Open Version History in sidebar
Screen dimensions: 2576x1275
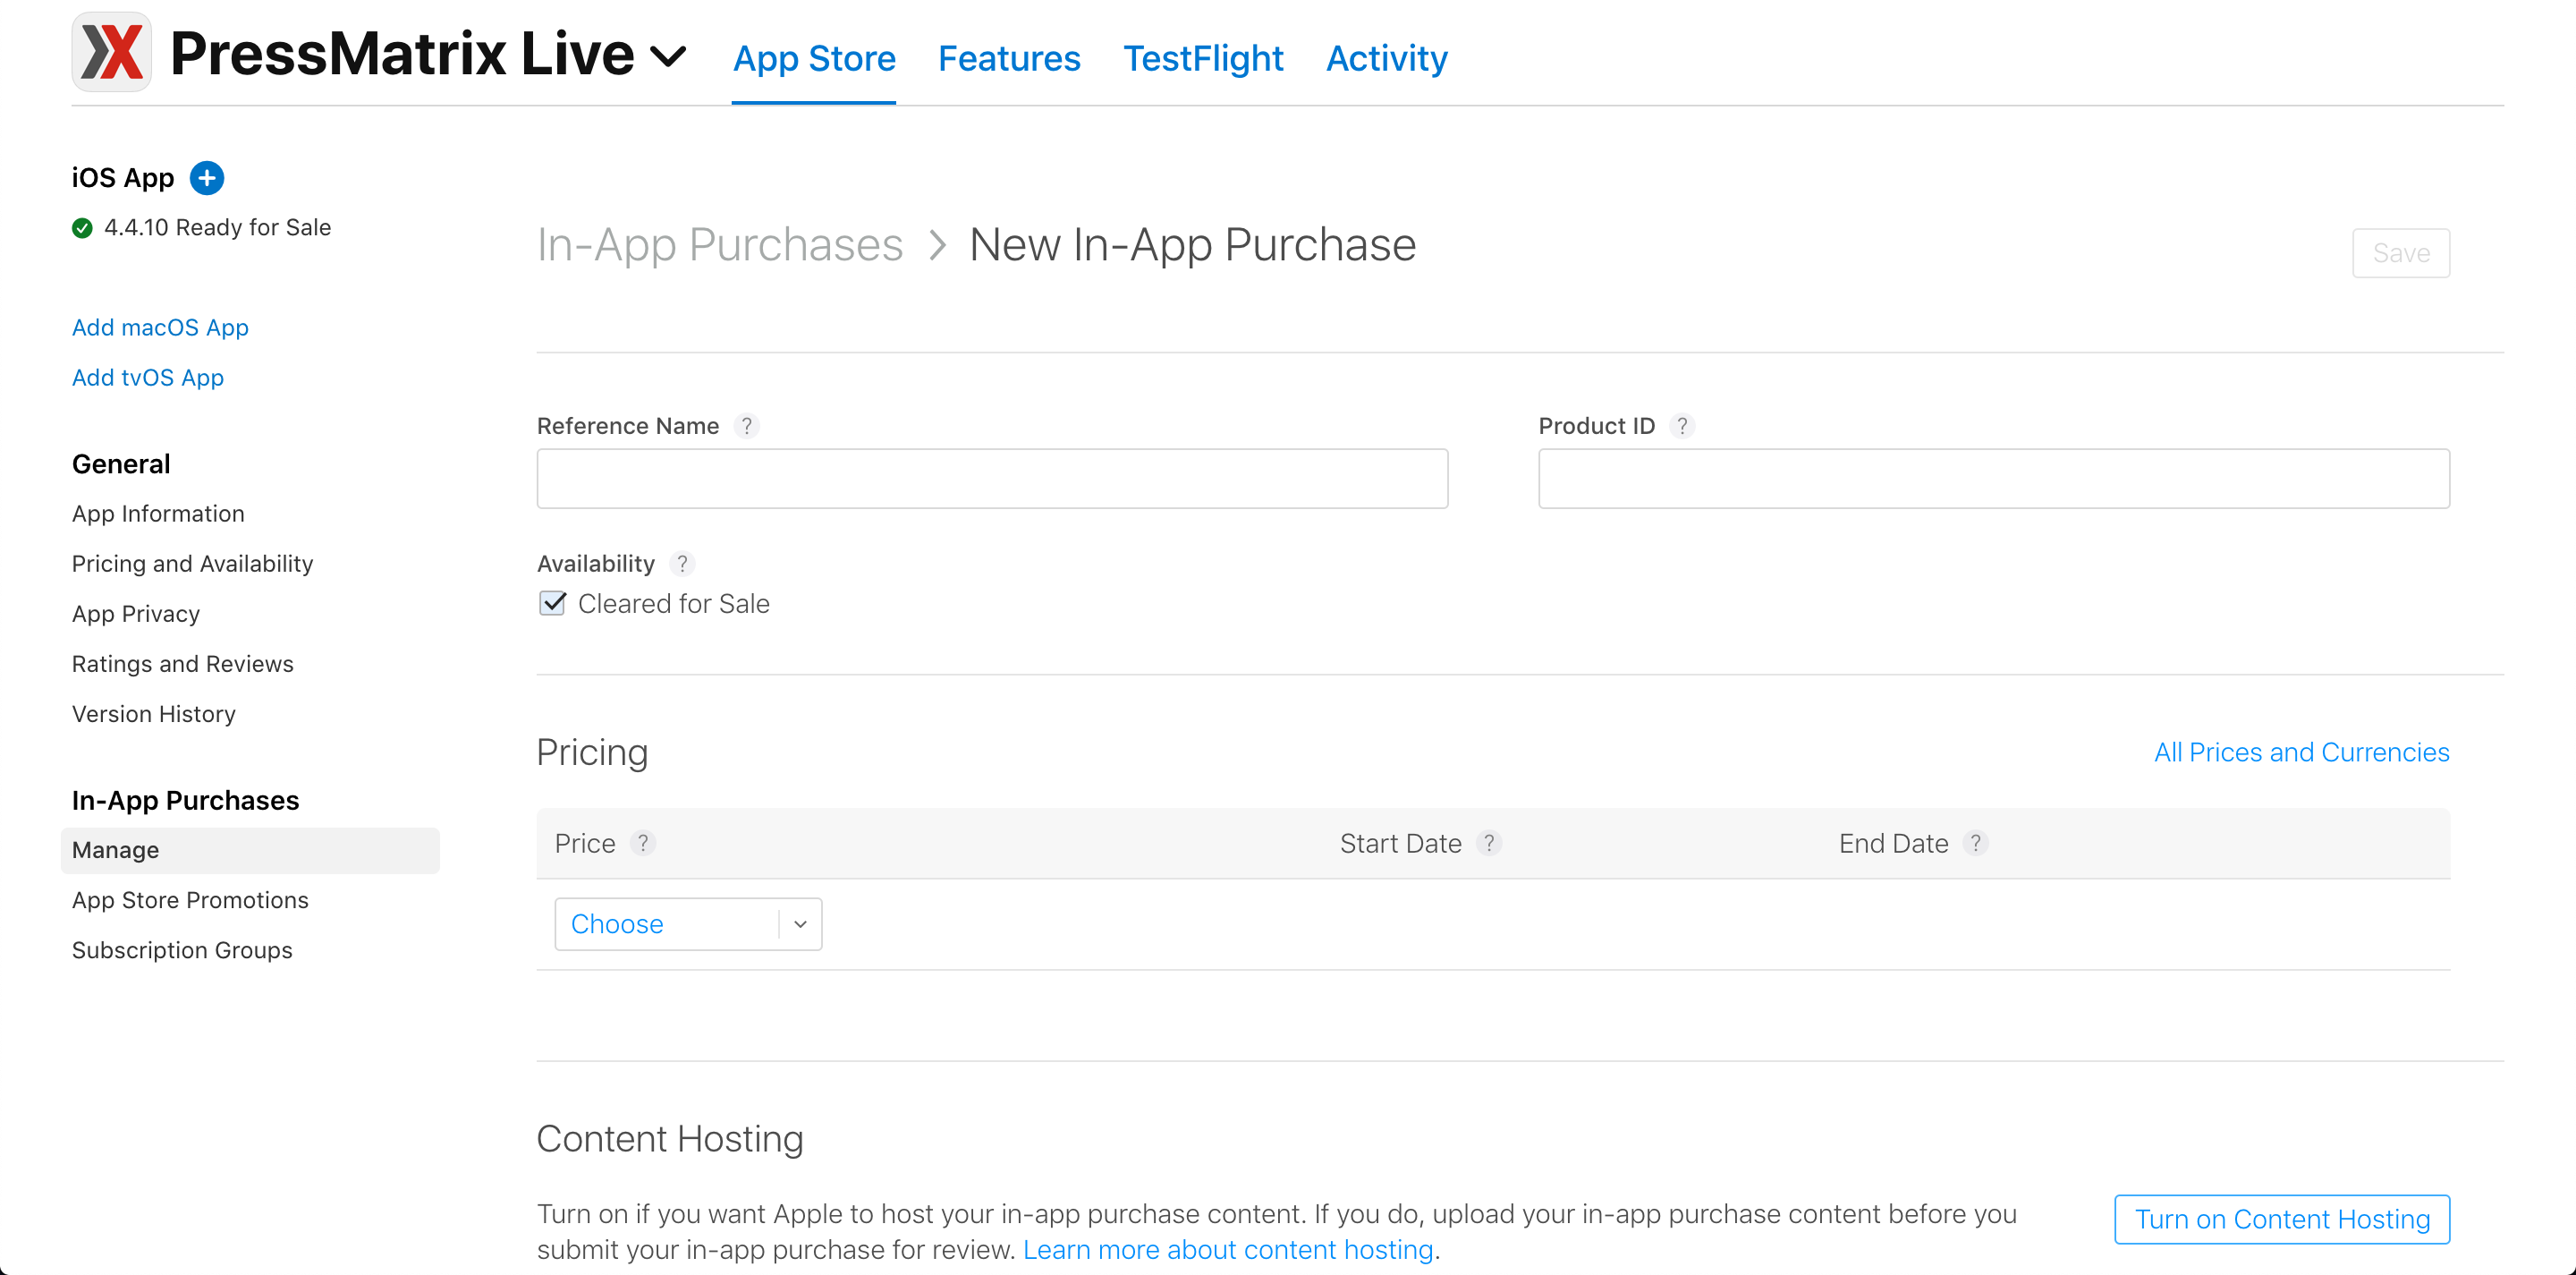point(154,714)
